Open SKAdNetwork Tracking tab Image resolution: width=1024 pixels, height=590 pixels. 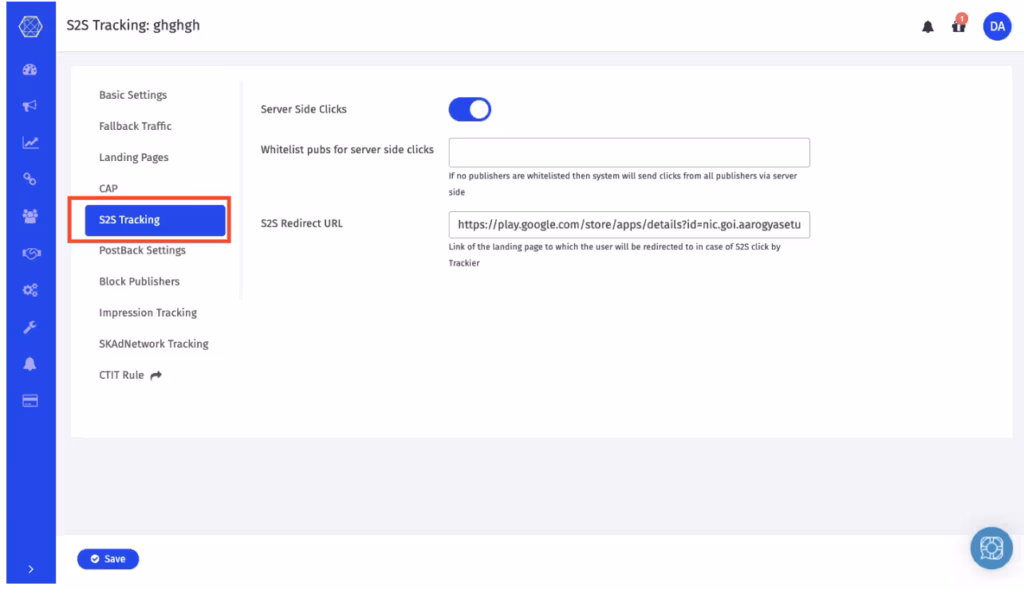153,344
